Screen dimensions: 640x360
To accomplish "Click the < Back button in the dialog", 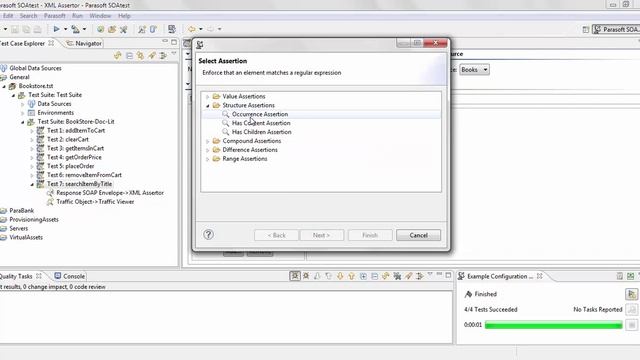I will pos(276,235).
